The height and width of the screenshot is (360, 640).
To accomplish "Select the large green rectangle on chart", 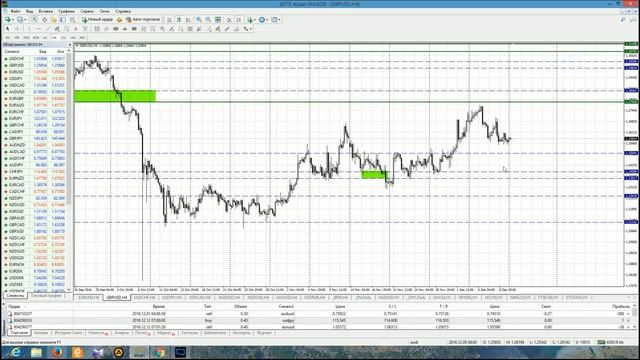I will (x=115, y=96).
